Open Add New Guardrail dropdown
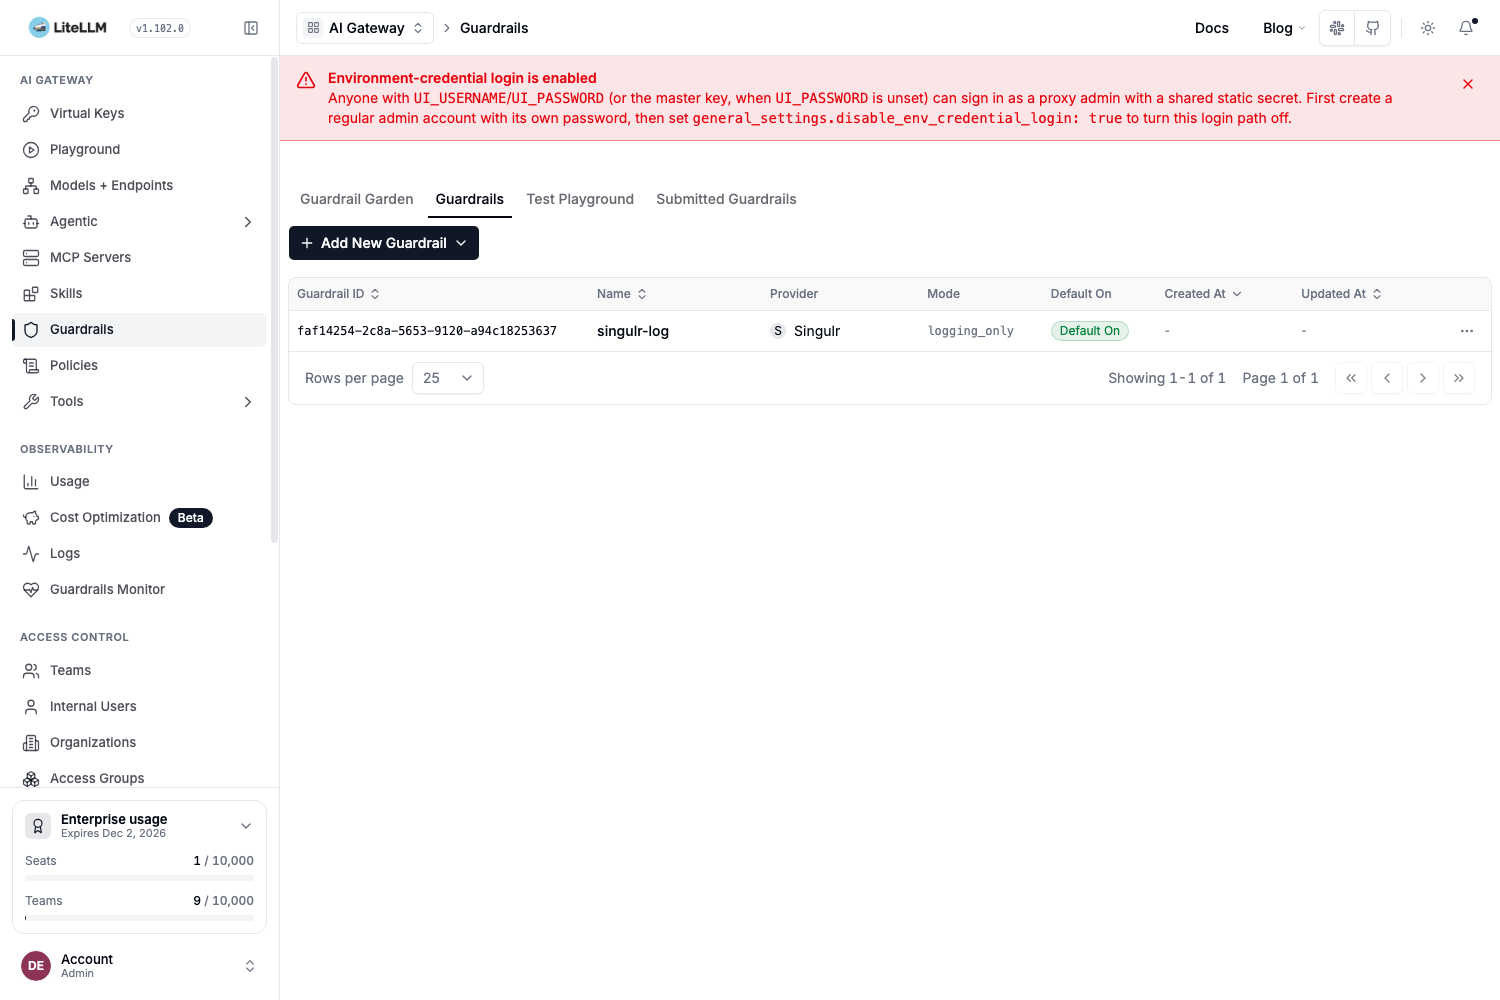This screenshot has width=1500, height=1000. [384, 243]
